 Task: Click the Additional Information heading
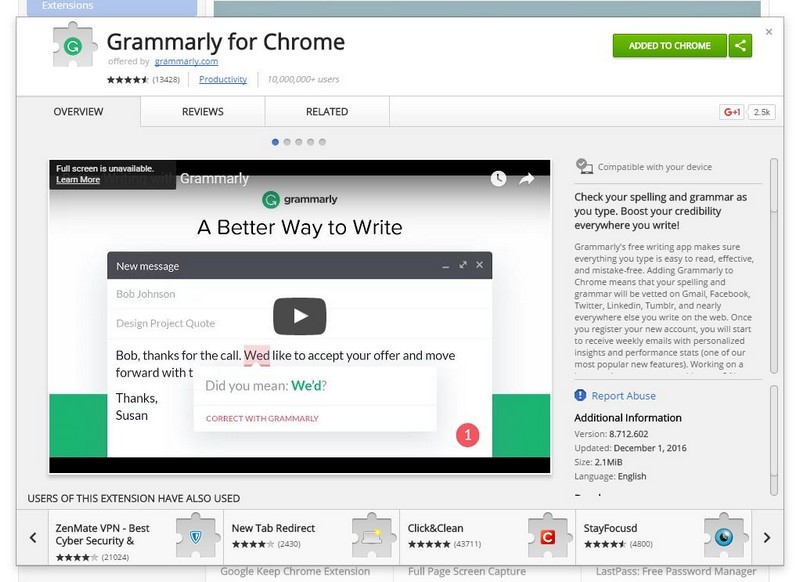[628, 418]
